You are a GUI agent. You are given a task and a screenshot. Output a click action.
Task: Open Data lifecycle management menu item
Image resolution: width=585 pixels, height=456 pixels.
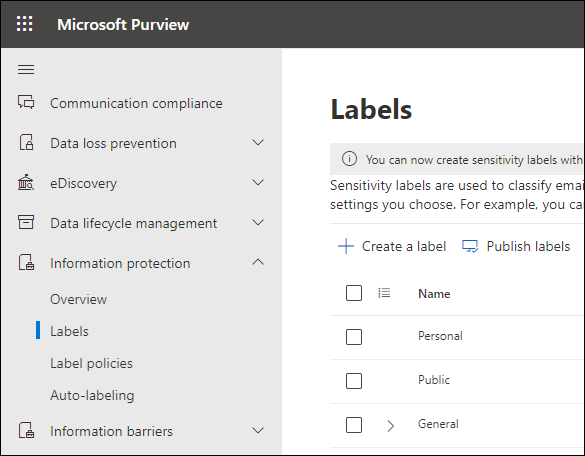point(134,223)
